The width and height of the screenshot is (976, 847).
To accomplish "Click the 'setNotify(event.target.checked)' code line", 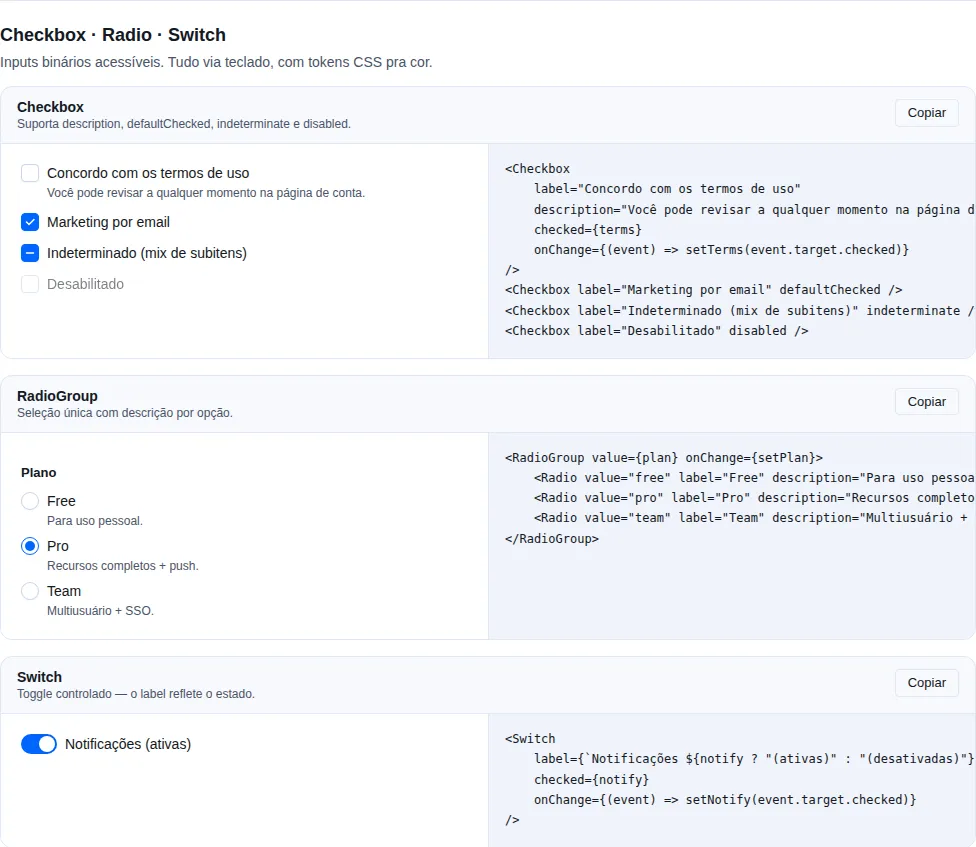I will tap(725, 799).
